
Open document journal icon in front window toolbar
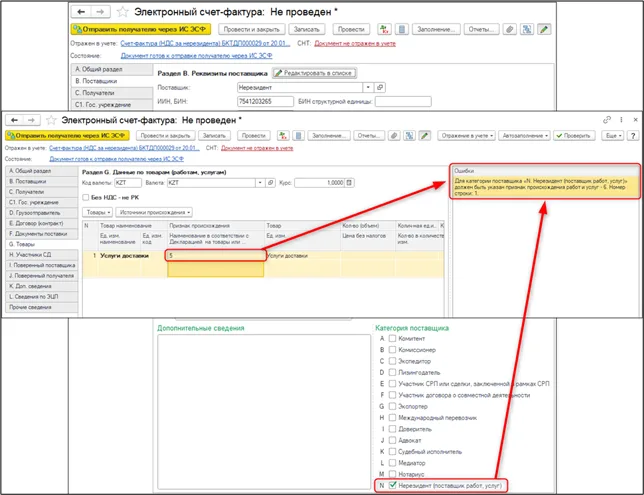click(299, 136)
